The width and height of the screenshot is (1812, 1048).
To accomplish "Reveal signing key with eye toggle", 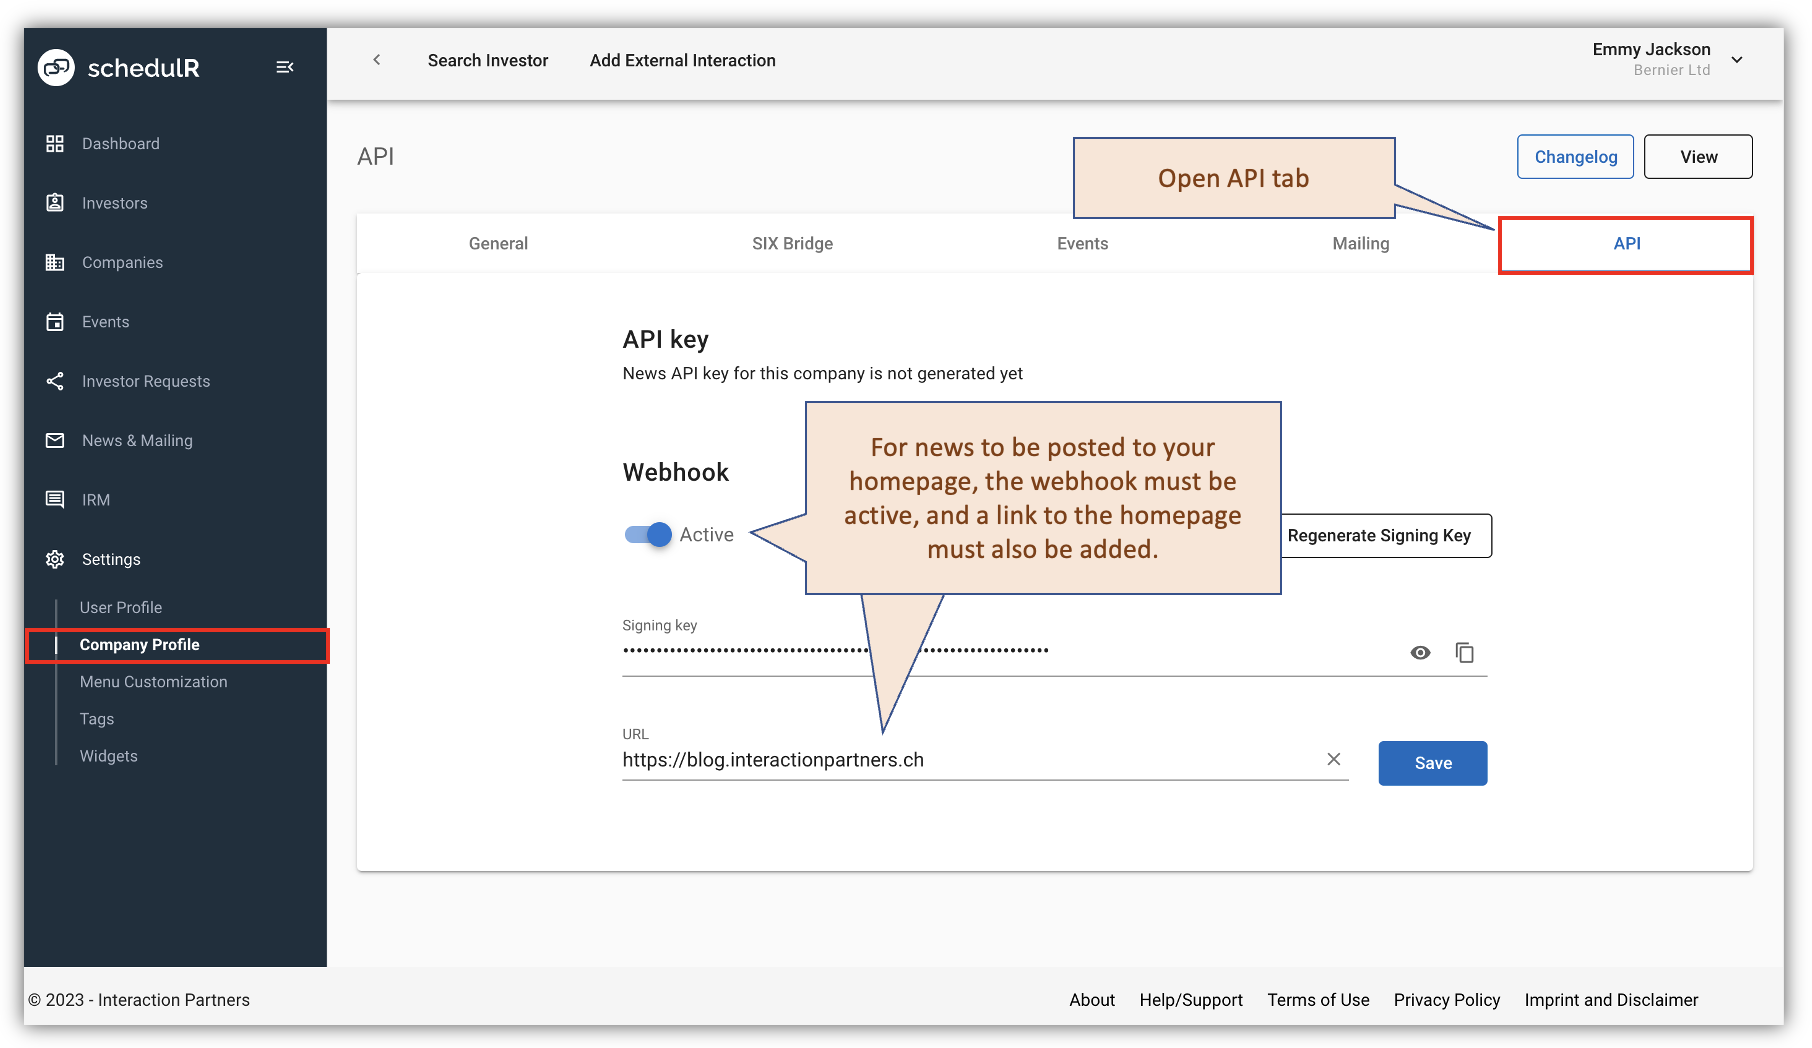I will [x=1421, y=652].
